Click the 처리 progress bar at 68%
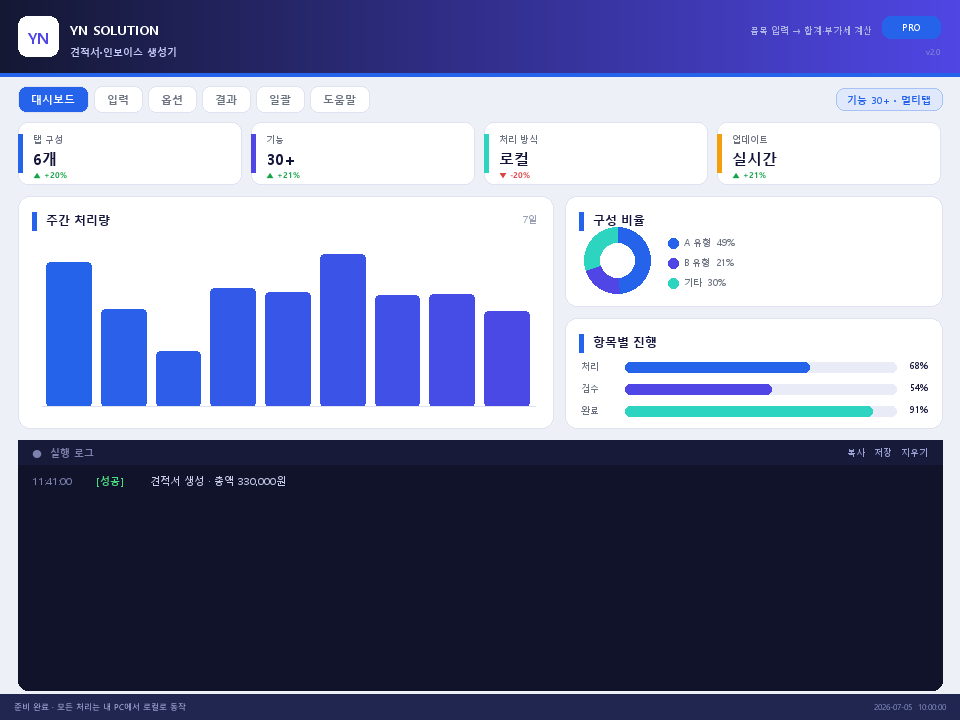960x720 pixels. (x=760, y=367)
